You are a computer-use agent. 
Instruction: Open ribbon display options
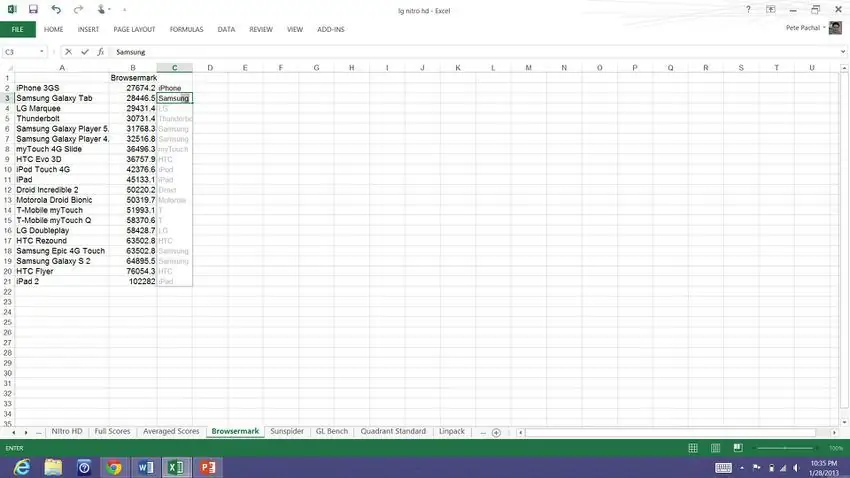[x=770, y=9]
